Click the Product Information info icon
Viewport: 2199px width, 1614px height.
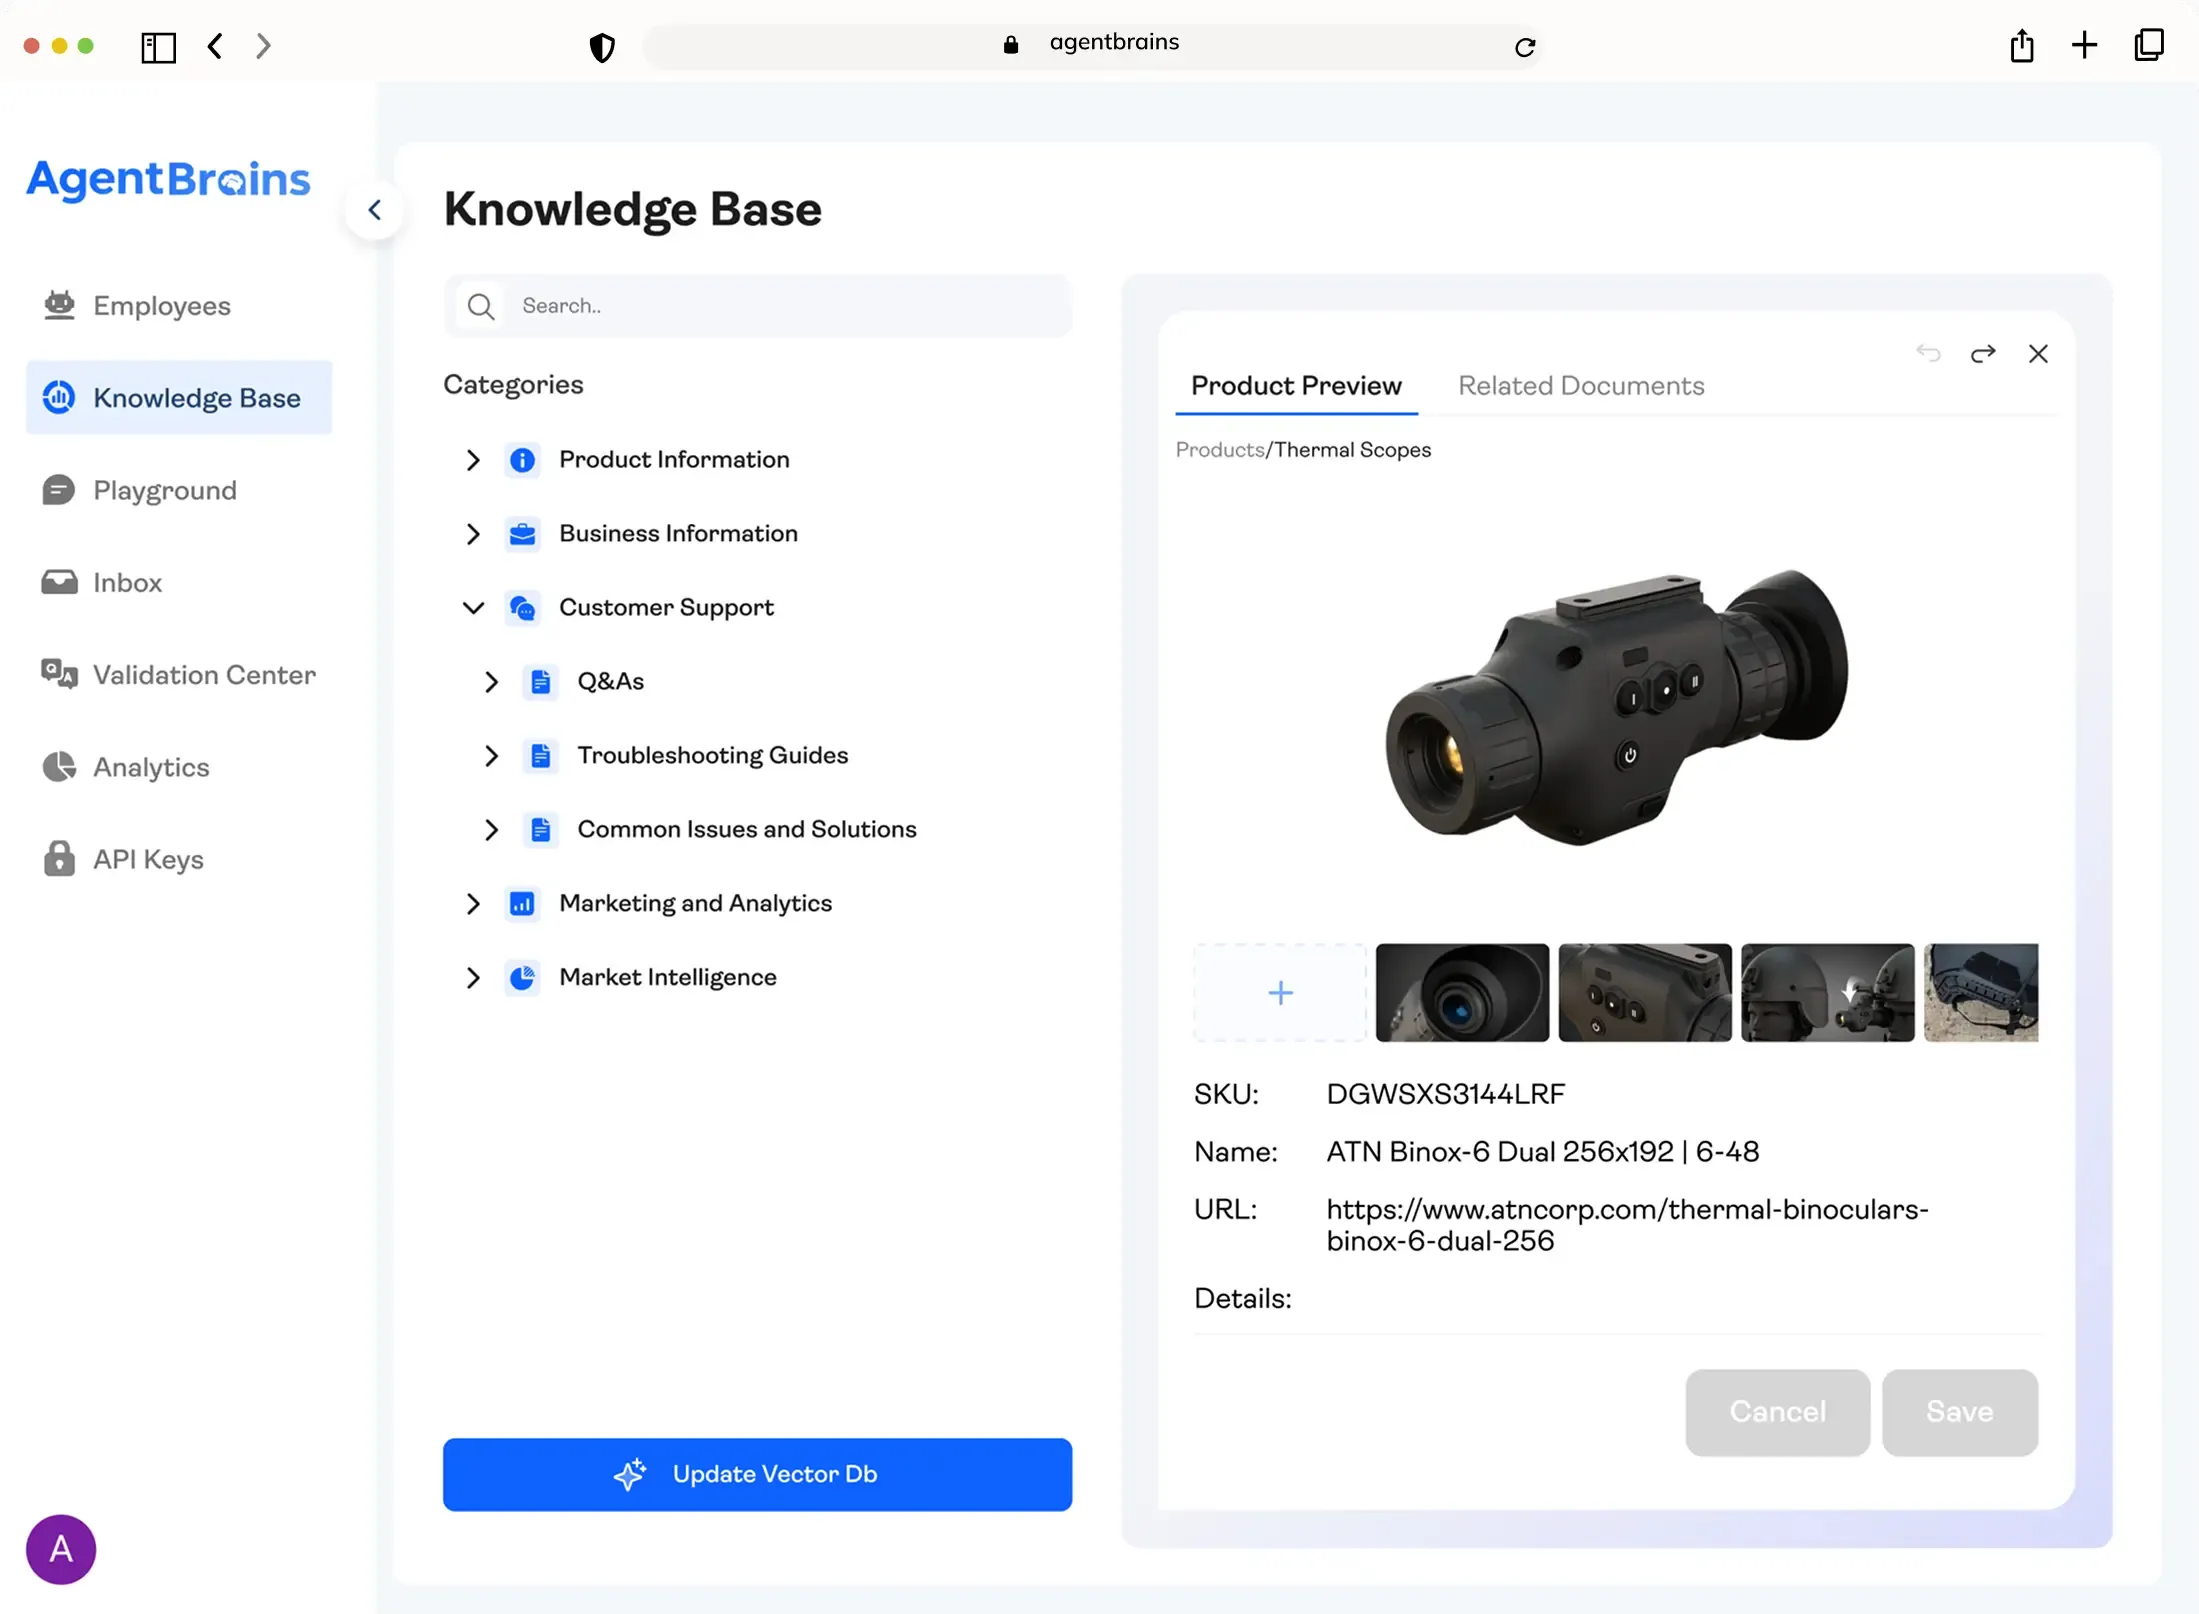(x=522, y=460)
